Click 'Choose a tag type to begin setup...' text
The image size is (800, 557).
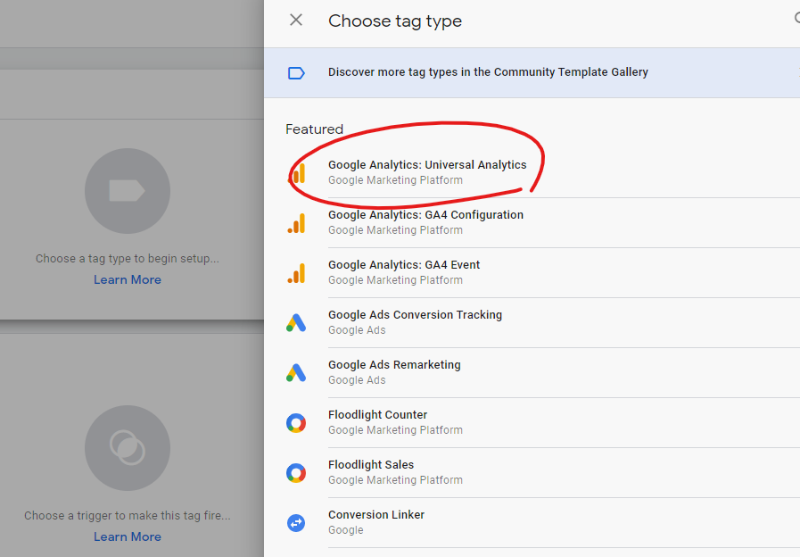[128, 259]
